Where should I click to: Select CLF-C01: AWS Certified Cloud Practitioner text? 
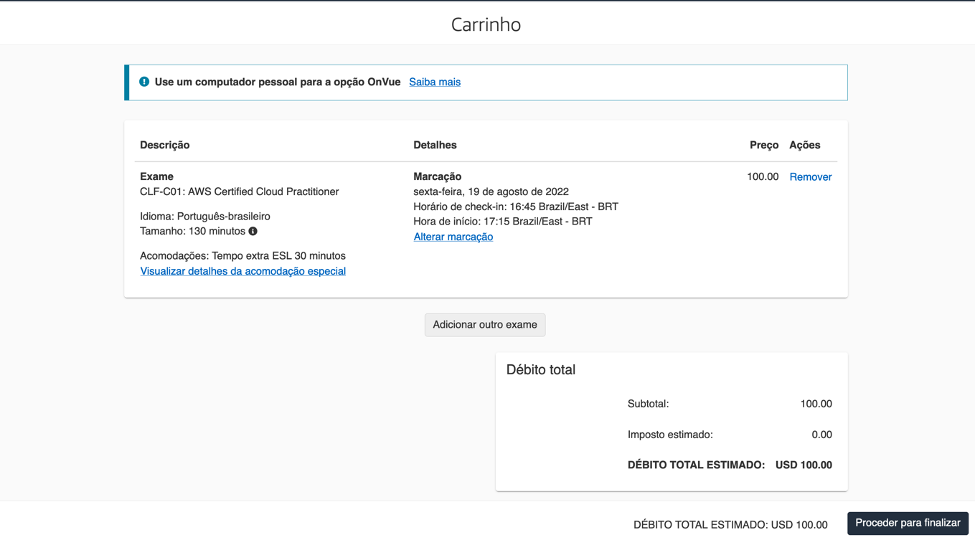point(239,191)
